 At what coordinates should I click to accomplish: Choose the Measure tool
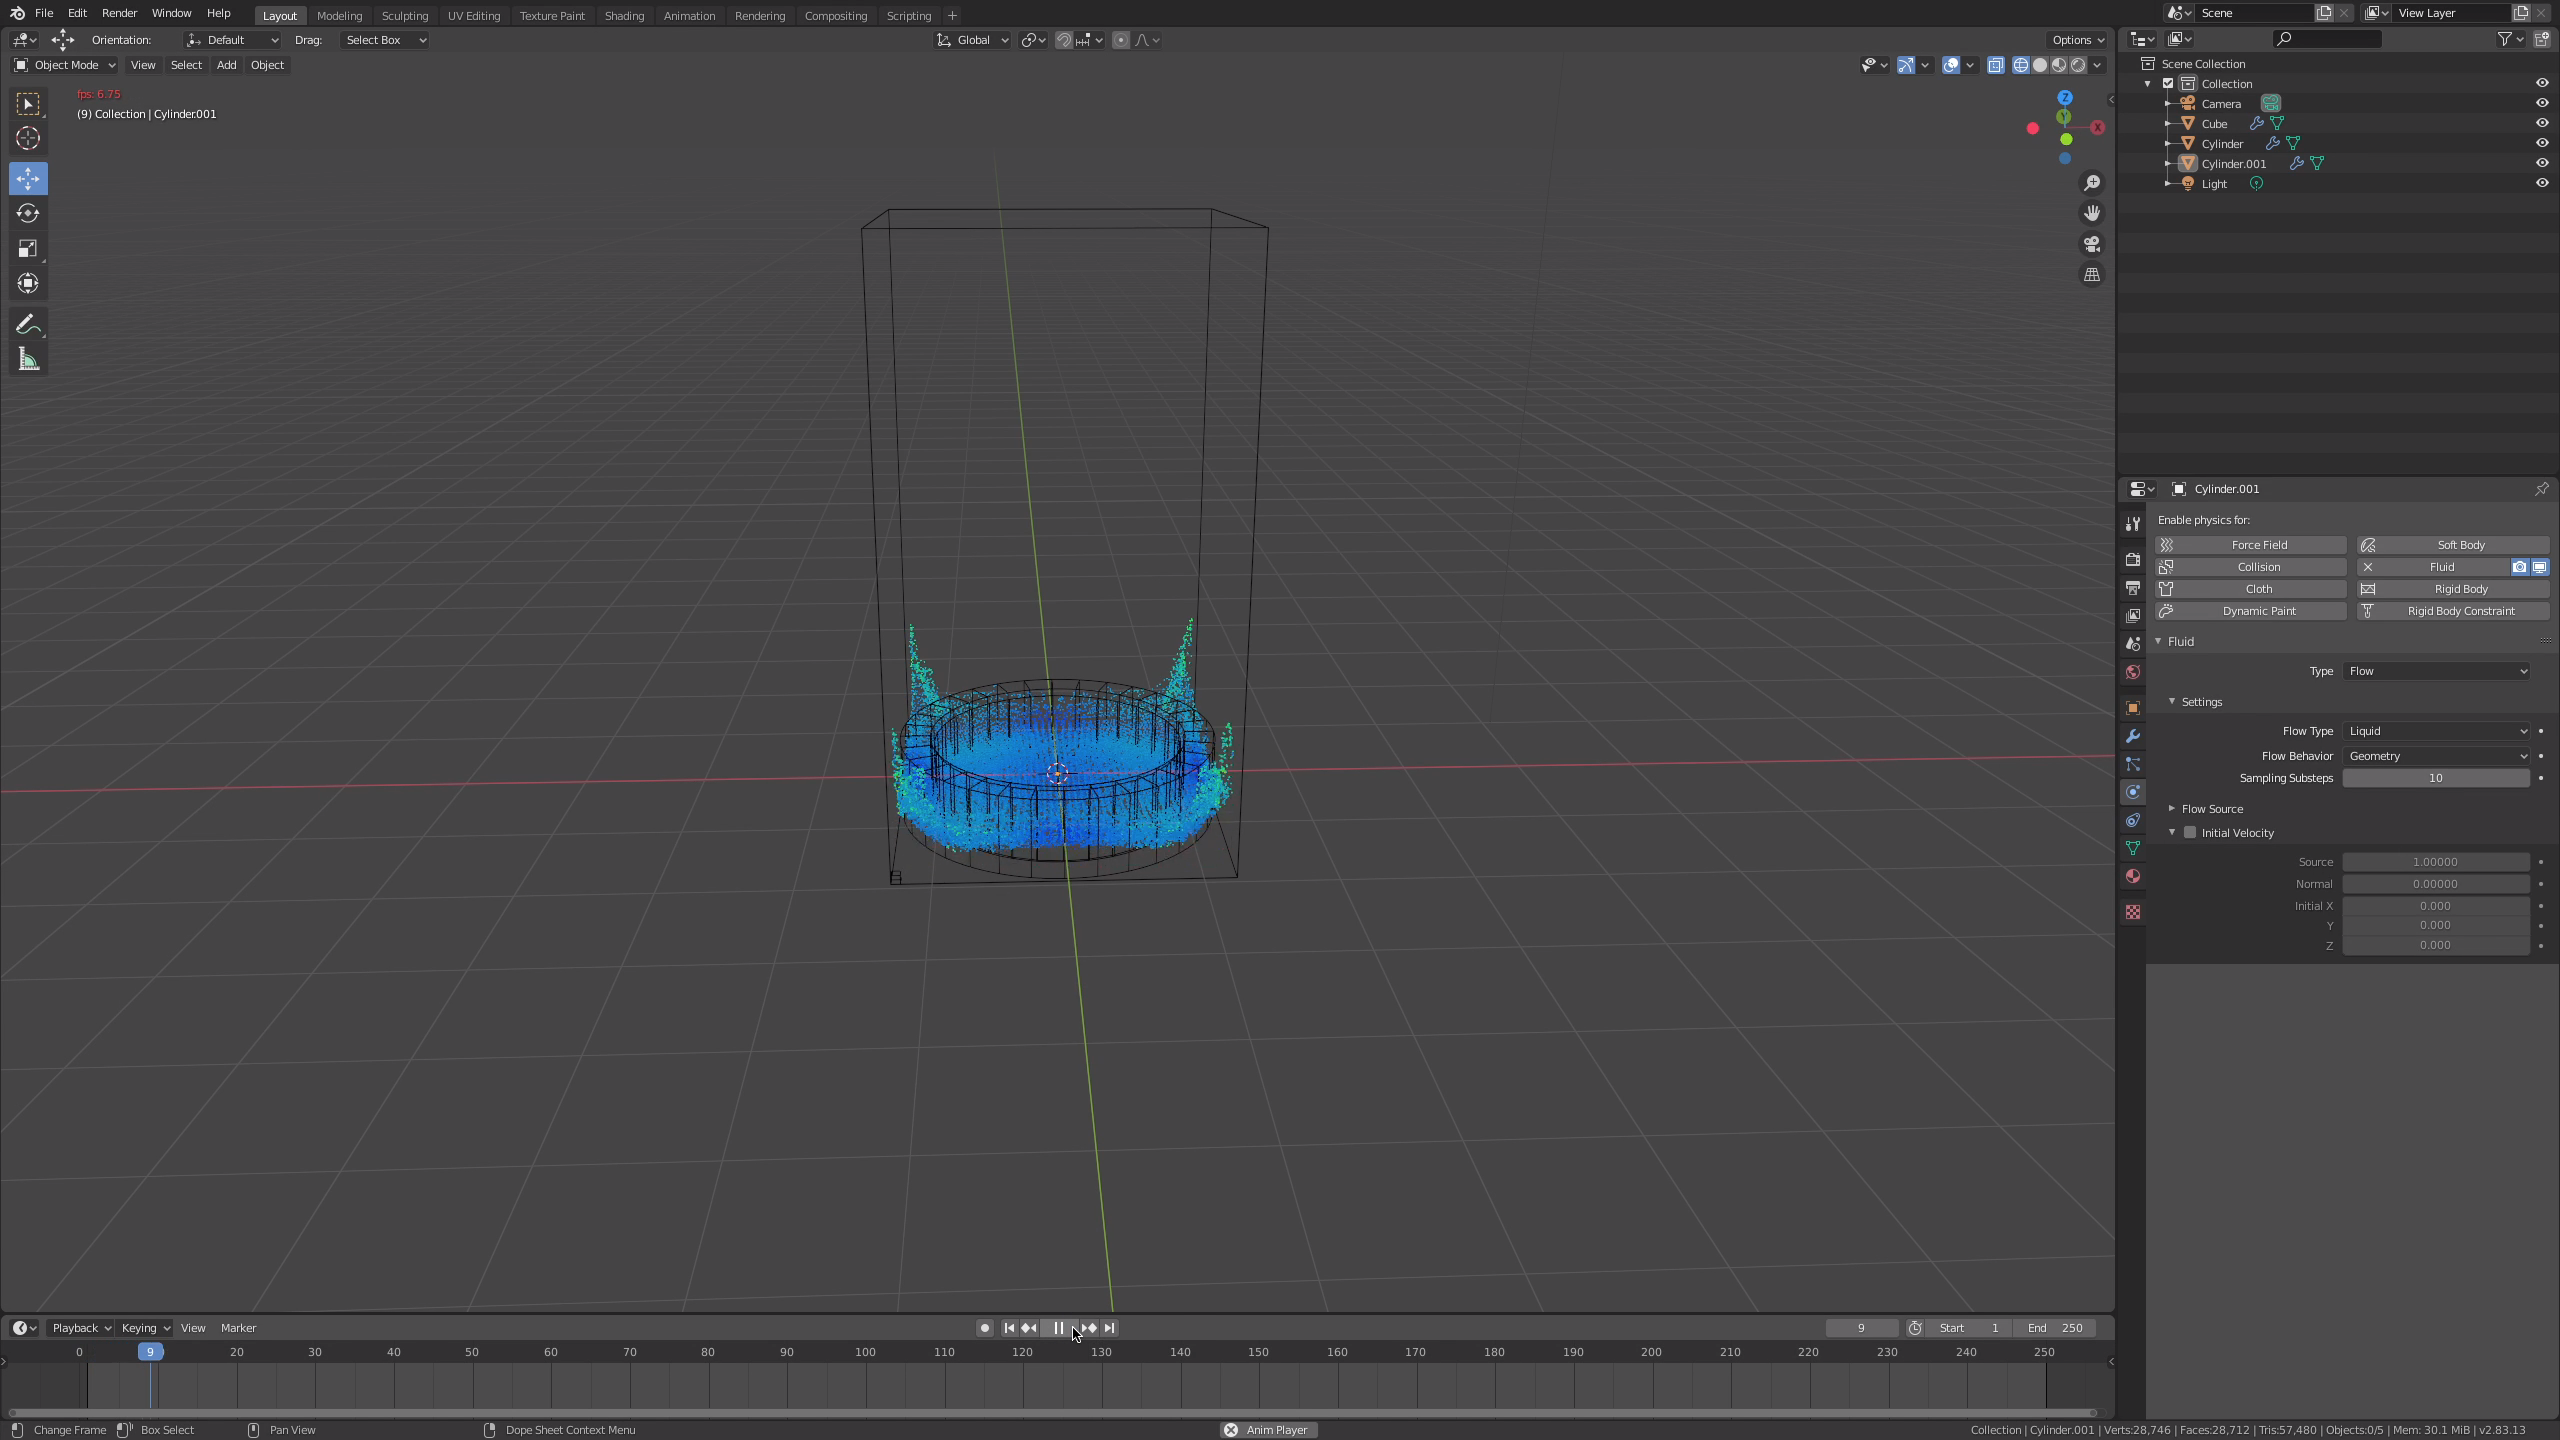point(28,360)
